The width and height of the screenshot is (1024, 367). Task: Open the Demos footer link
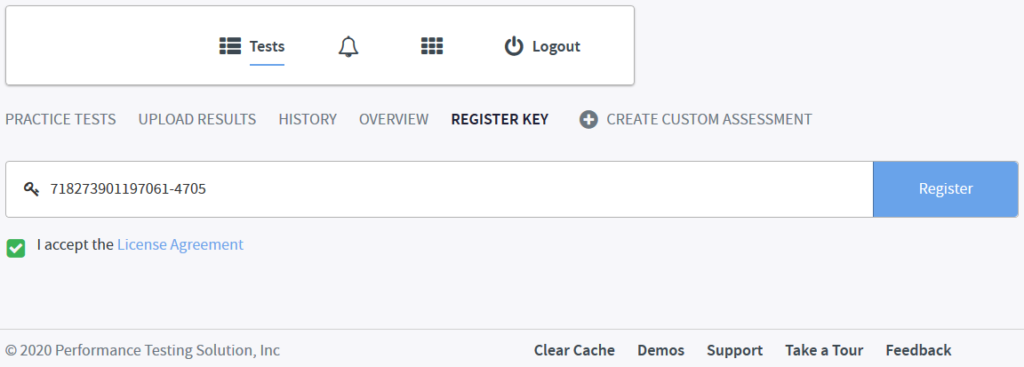pos(661,351)
